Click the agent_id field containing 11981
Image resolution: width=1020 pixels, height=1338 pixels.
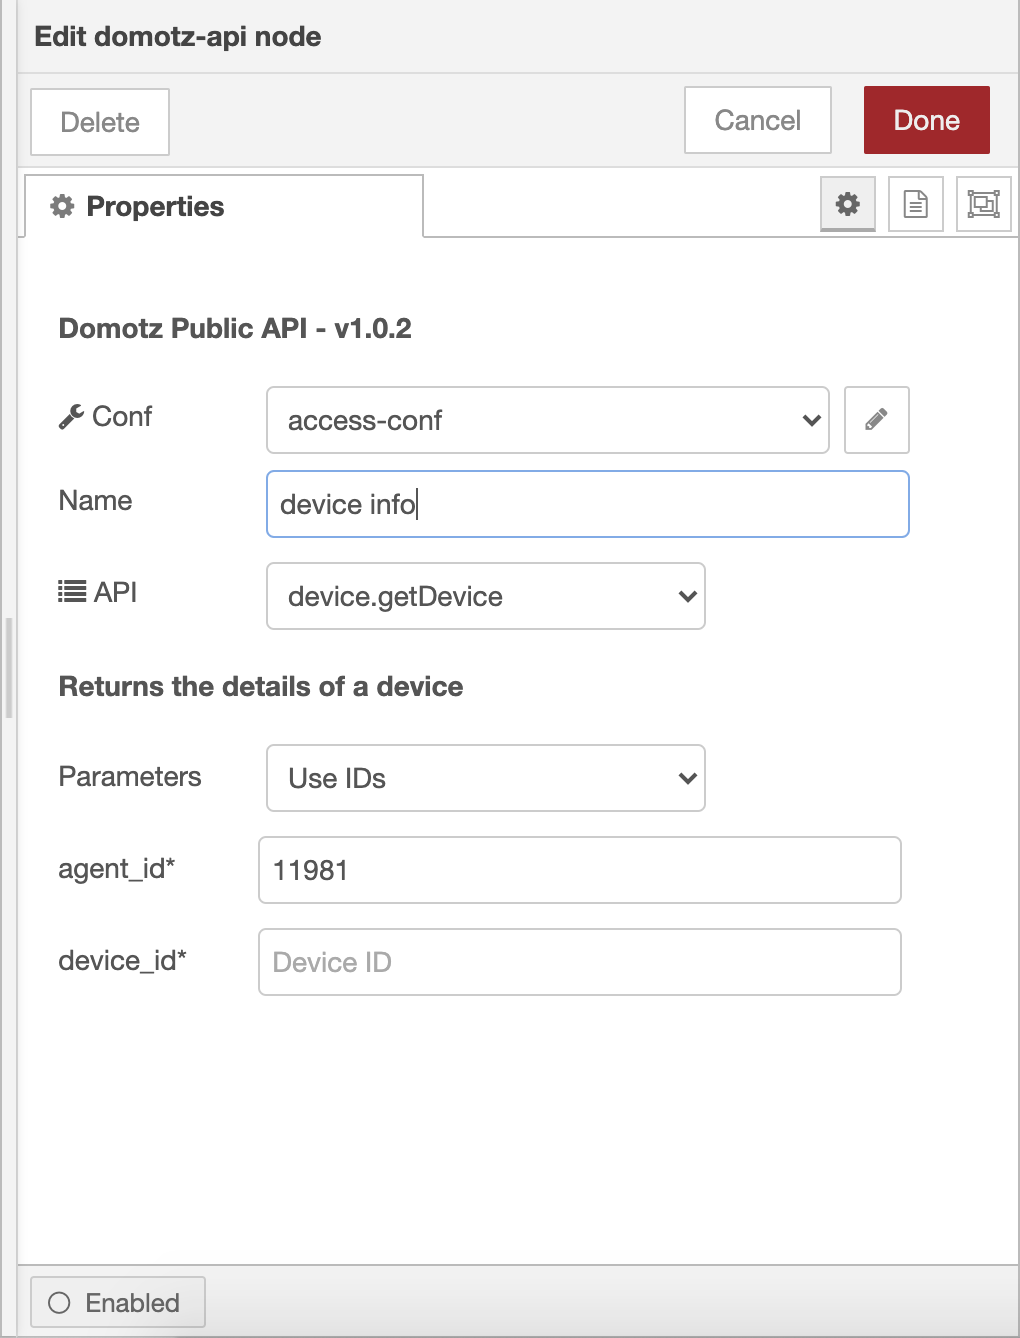(x=580, y=870)
